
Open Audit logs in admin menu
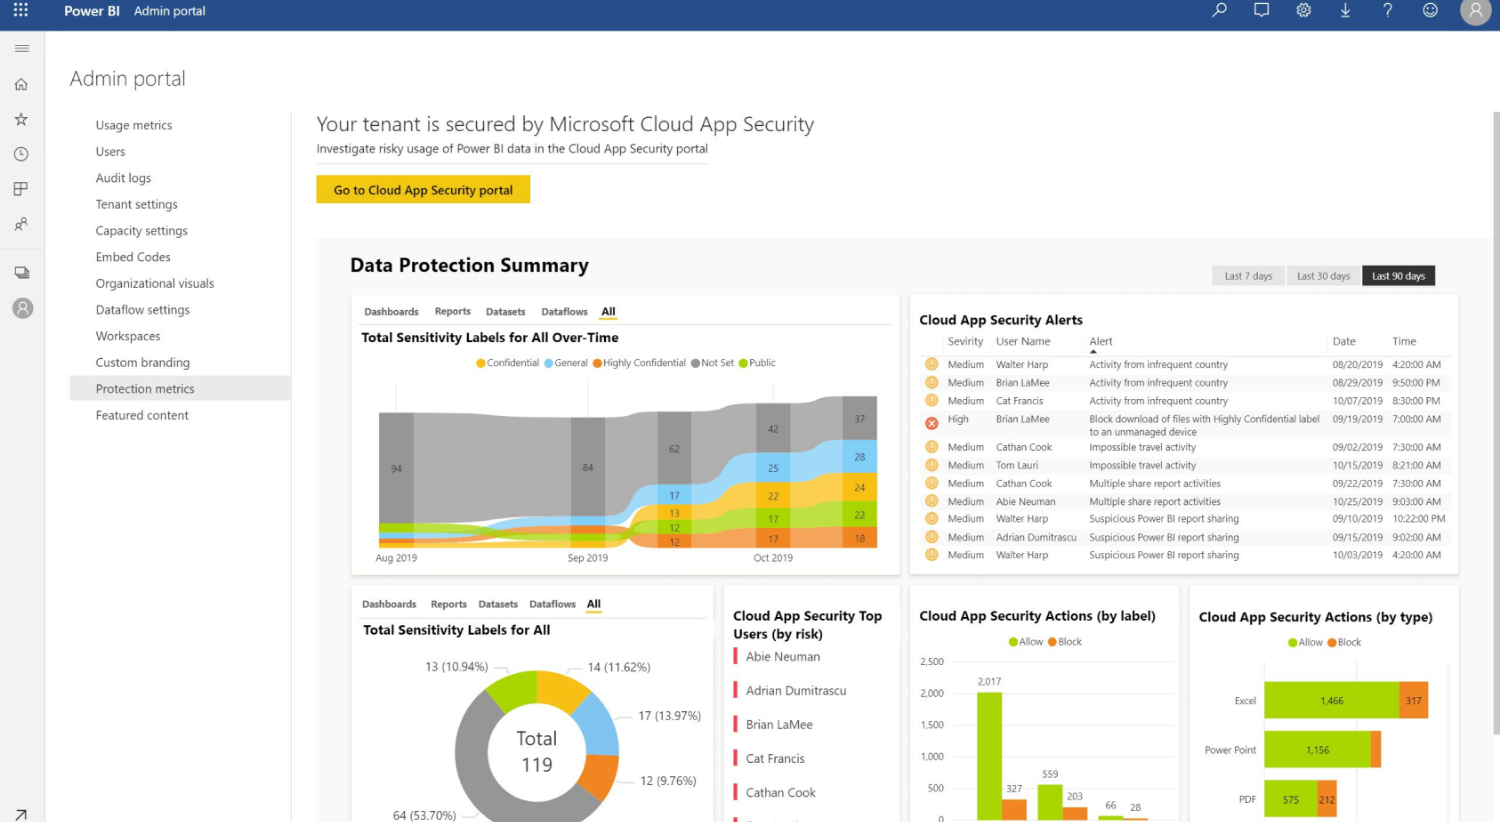point(123,178)
